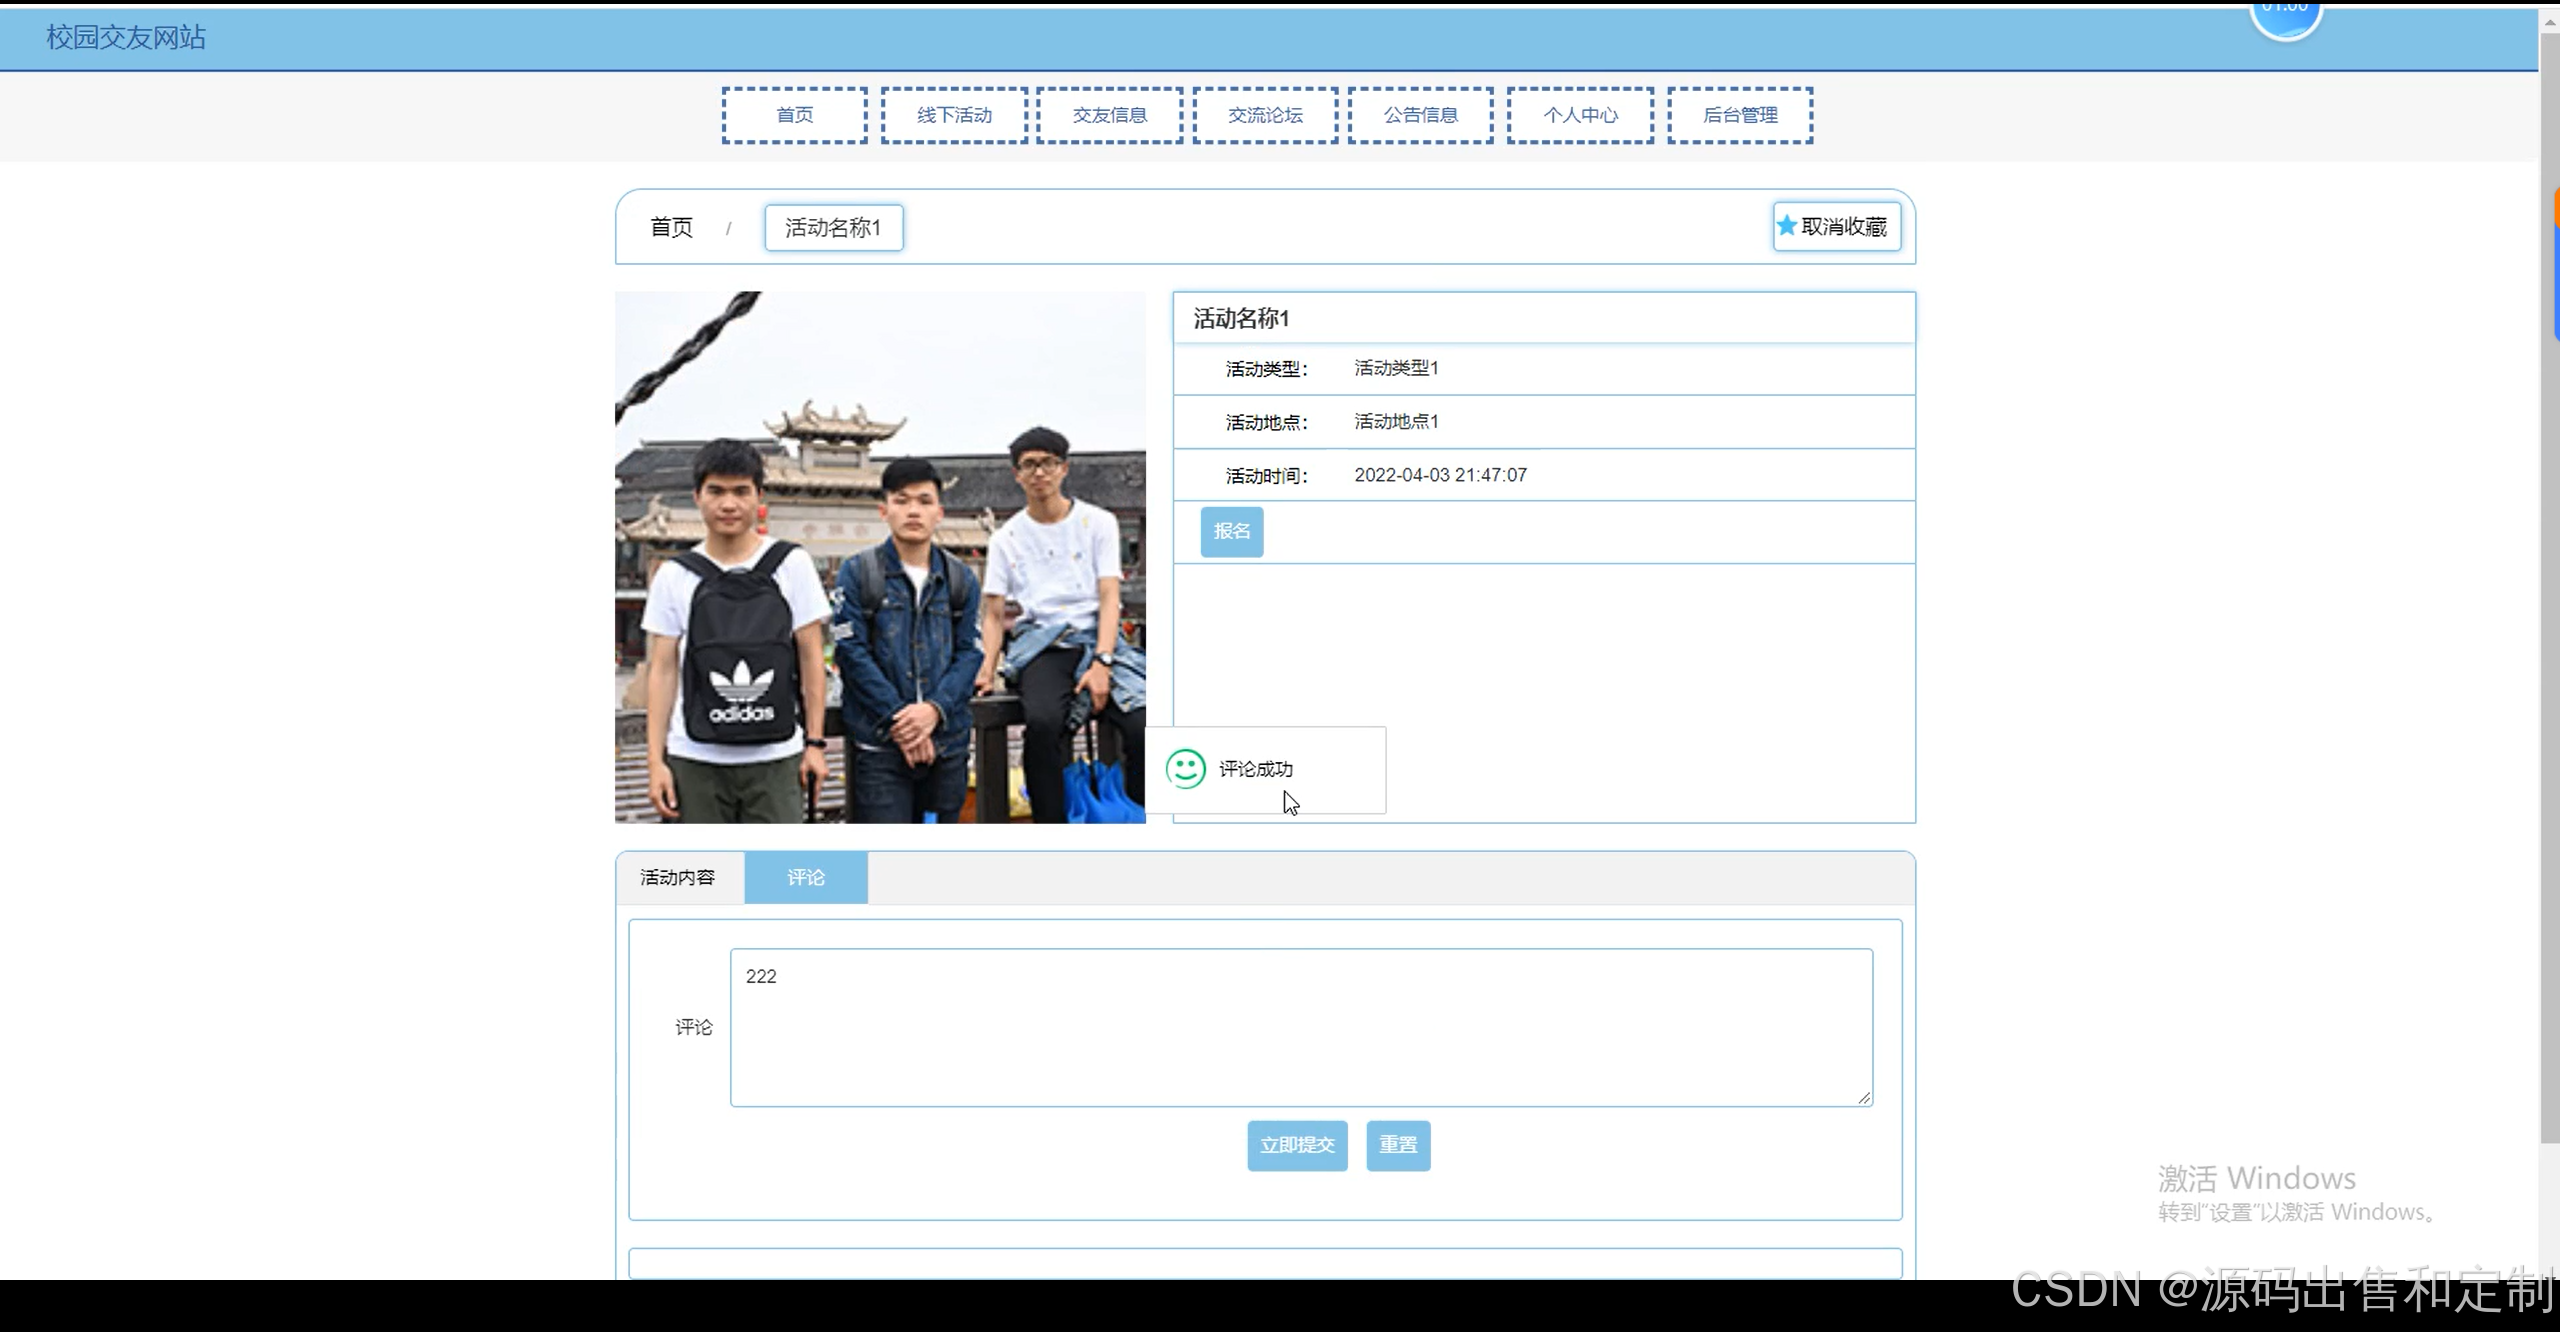The width and height of the screenshot is (2560, 1332).
Task: Select the 评论 tab
Action: coord(806,878)
